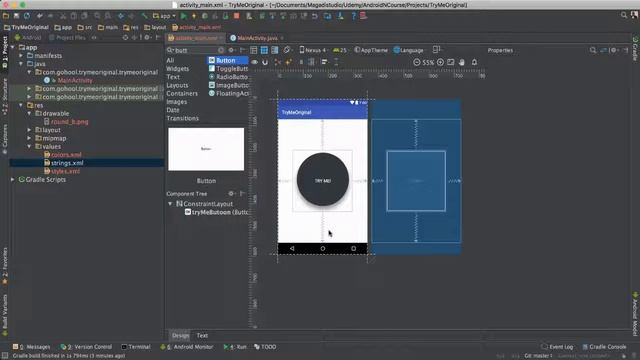Open the AppTheme selector

click(x=371, y=50)
